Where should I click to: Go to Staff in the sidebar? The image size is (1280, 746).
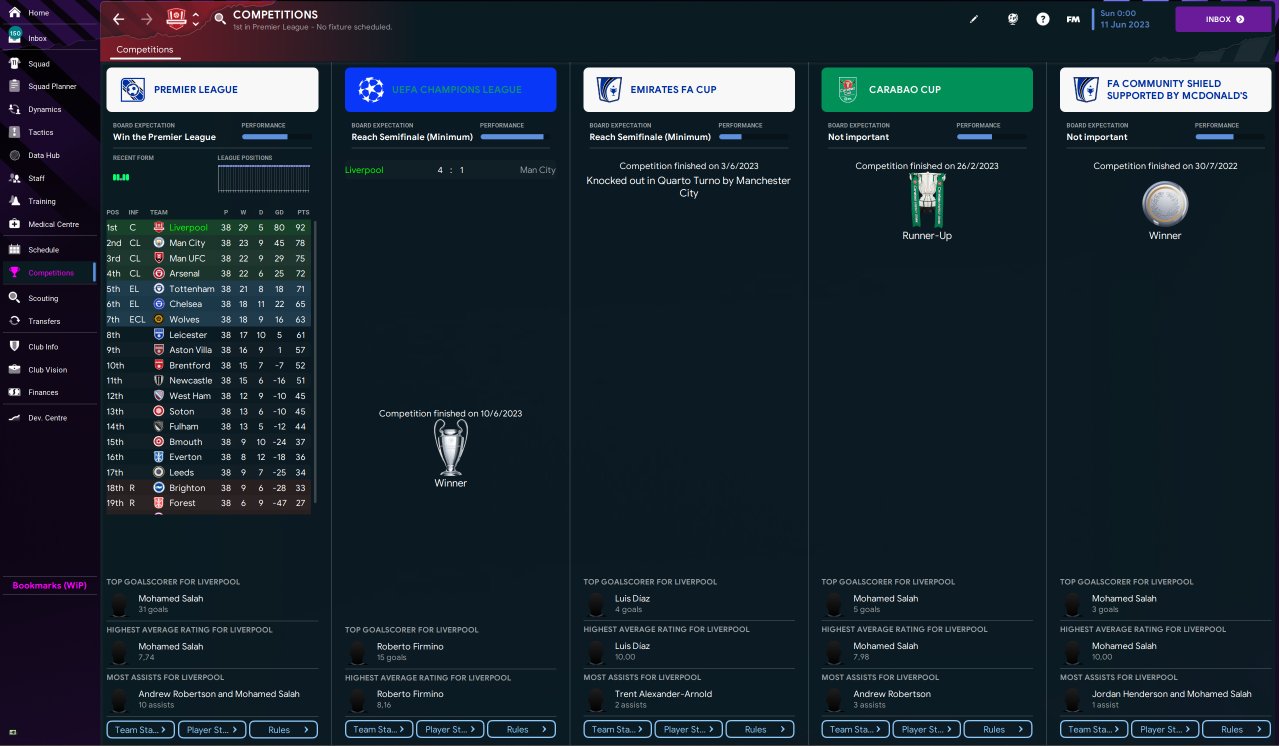click(x=48, y=178)
